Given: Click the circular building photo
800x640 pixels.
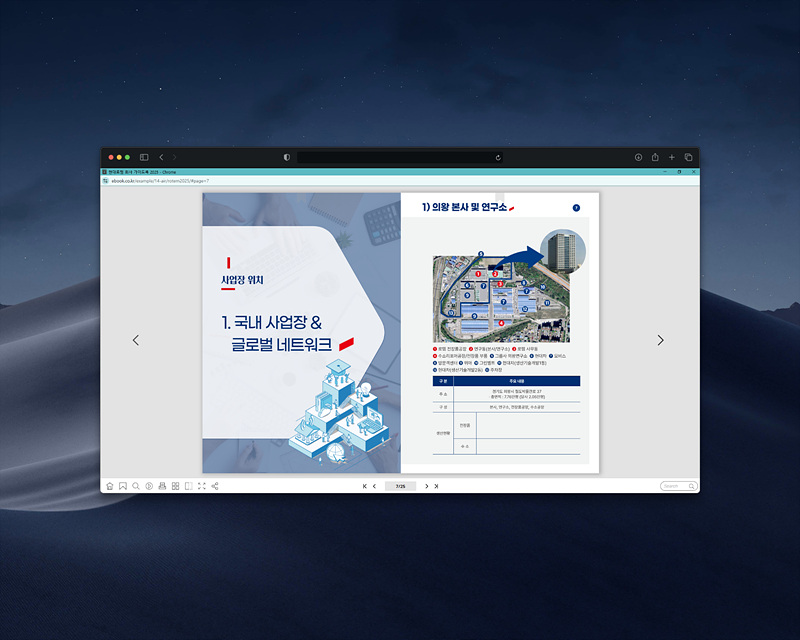Looking at the screenshot, I should tap(563, 251).
